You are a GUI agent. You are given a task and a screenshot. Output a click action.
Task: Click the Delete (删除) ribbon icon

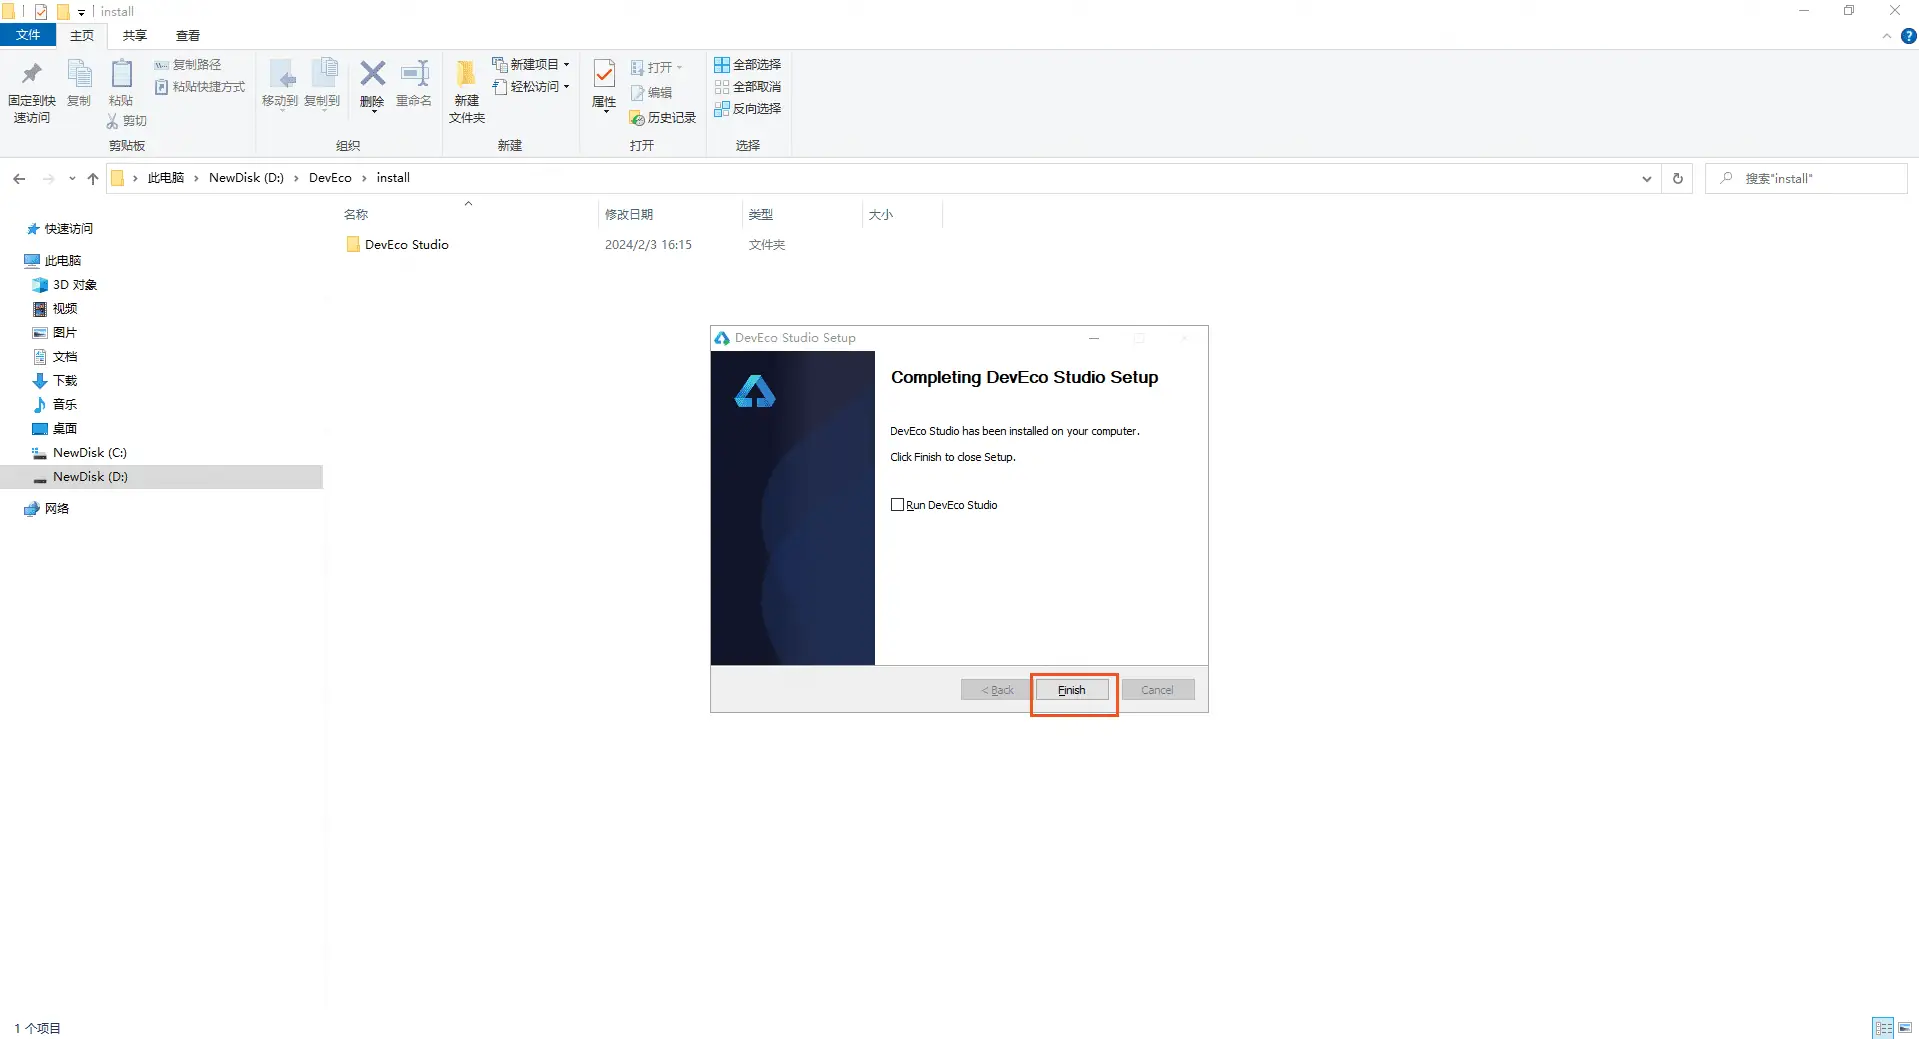pos(372,78)
